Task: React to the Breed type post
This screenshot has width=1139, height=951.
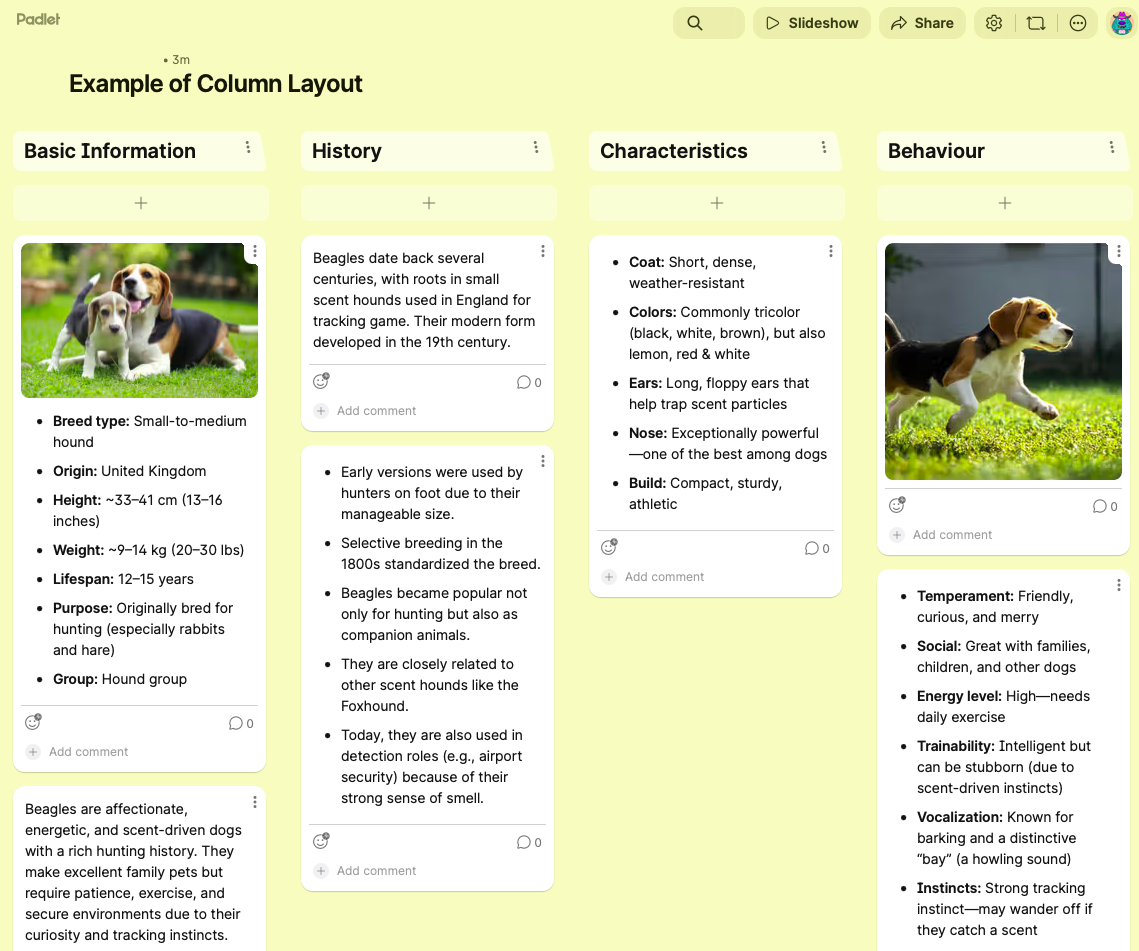Action: pyautogui.click(x=33, y=722)
